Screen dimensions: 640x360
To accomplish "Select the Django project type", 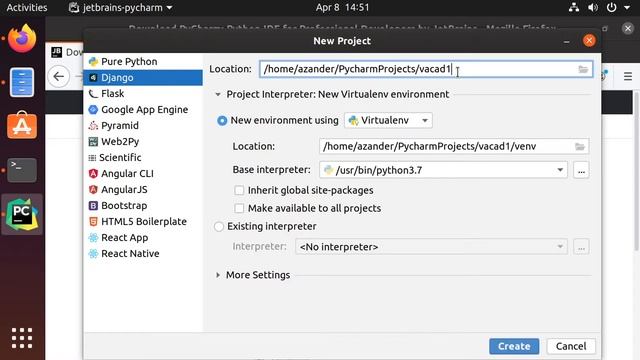I will coord(142,78).
